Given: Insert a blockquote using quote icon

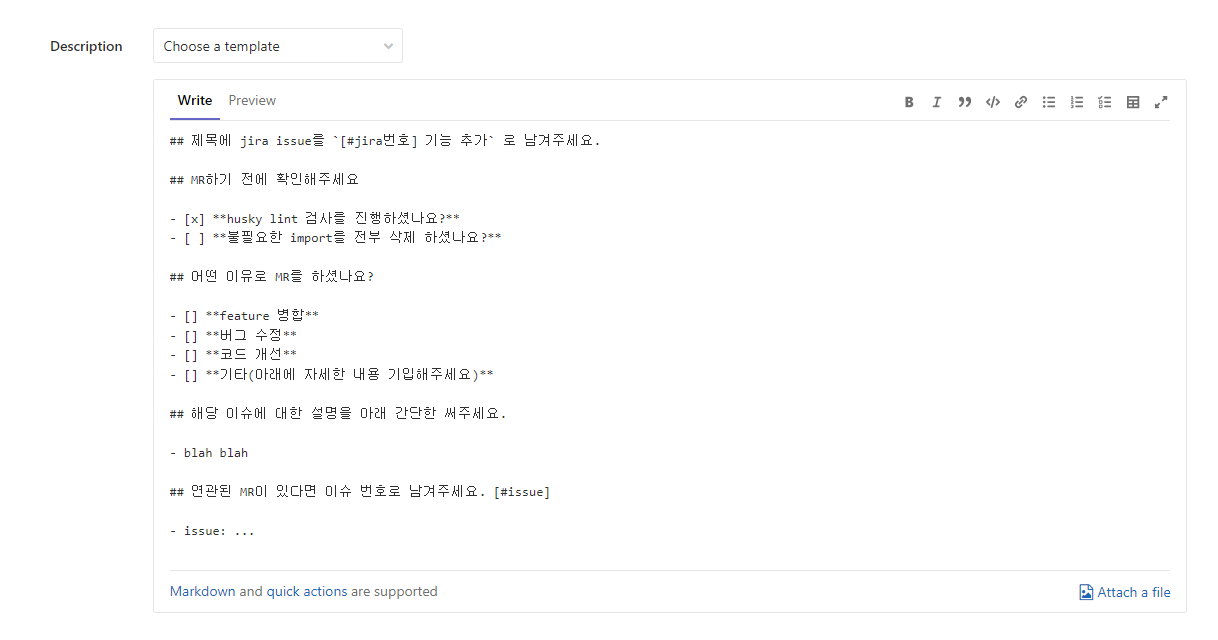Looking at the screenshot, I should click(965, 102).
